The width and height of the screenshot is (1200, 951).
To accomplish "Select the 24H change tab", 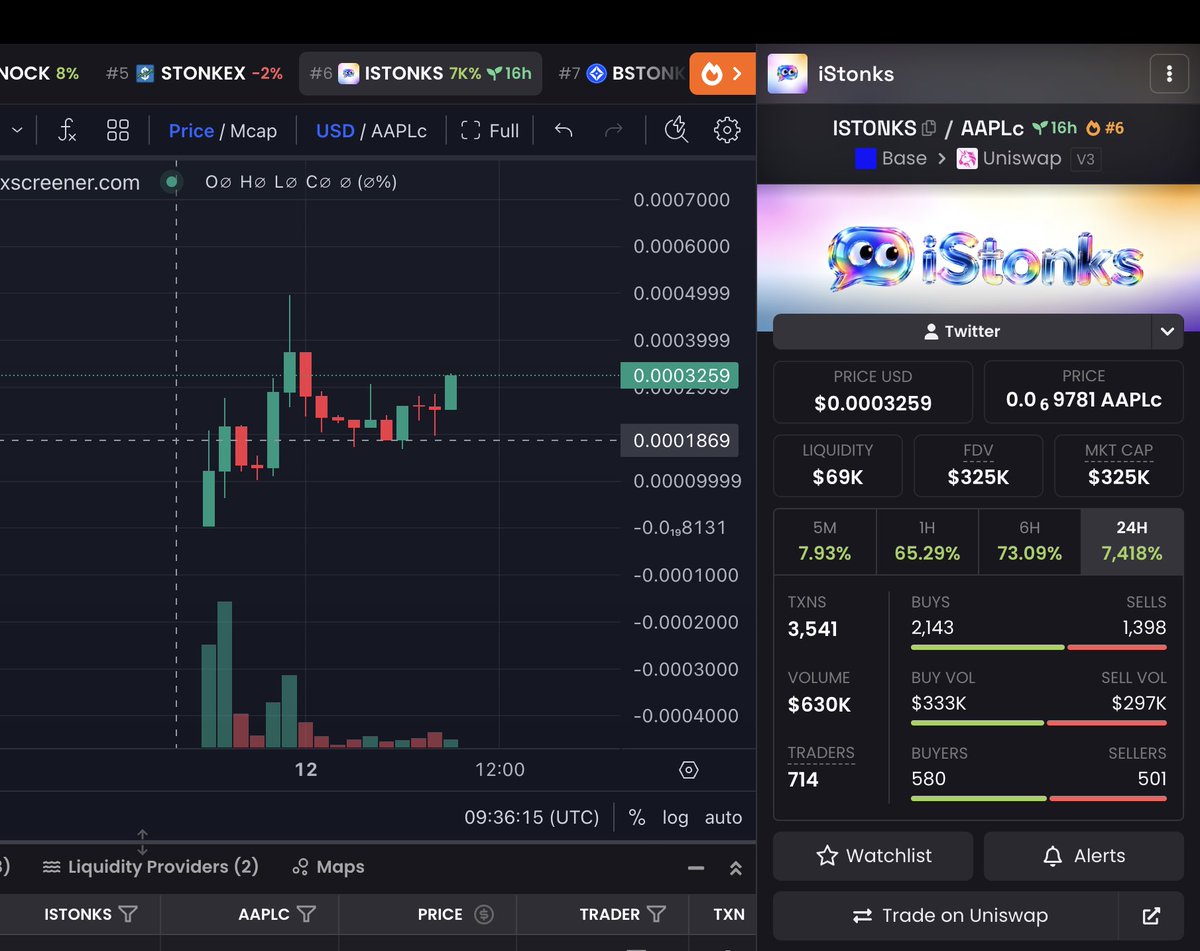I will (x=1132, y=541).
